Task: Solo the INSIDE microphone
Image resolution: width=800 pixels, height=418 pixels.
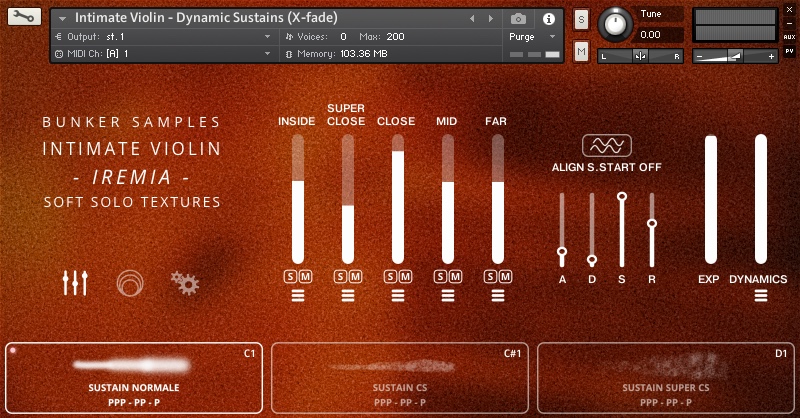Action: 290,276
